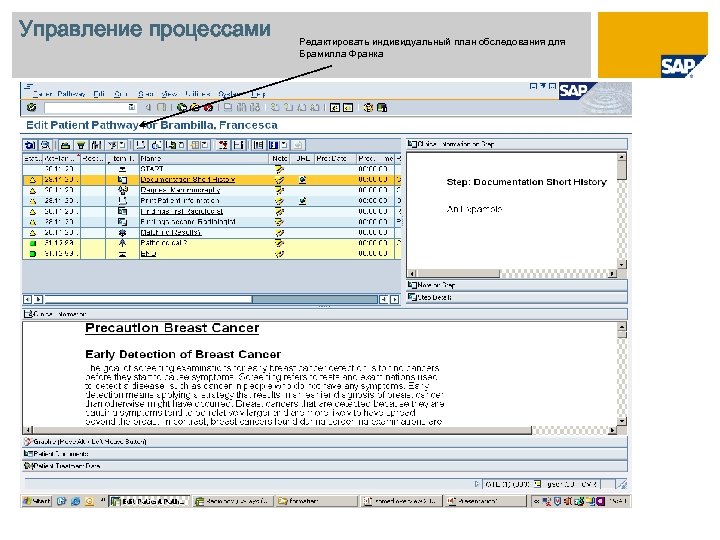This screenshot has width=720, height=540.
Task: Click the green Enter checkmark icon
Action: 31,107
